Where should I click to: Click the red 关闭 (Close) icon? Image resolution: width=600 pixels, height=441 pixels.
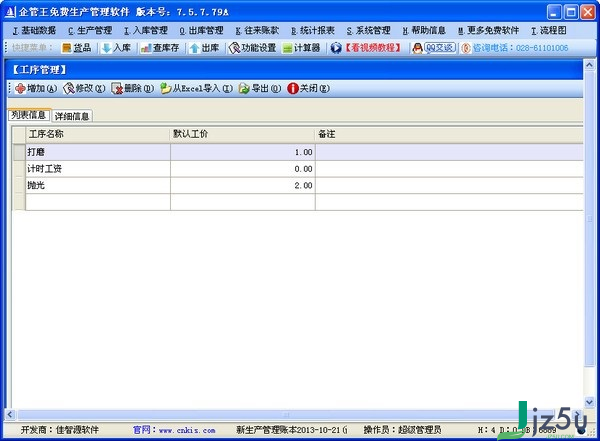292,88
